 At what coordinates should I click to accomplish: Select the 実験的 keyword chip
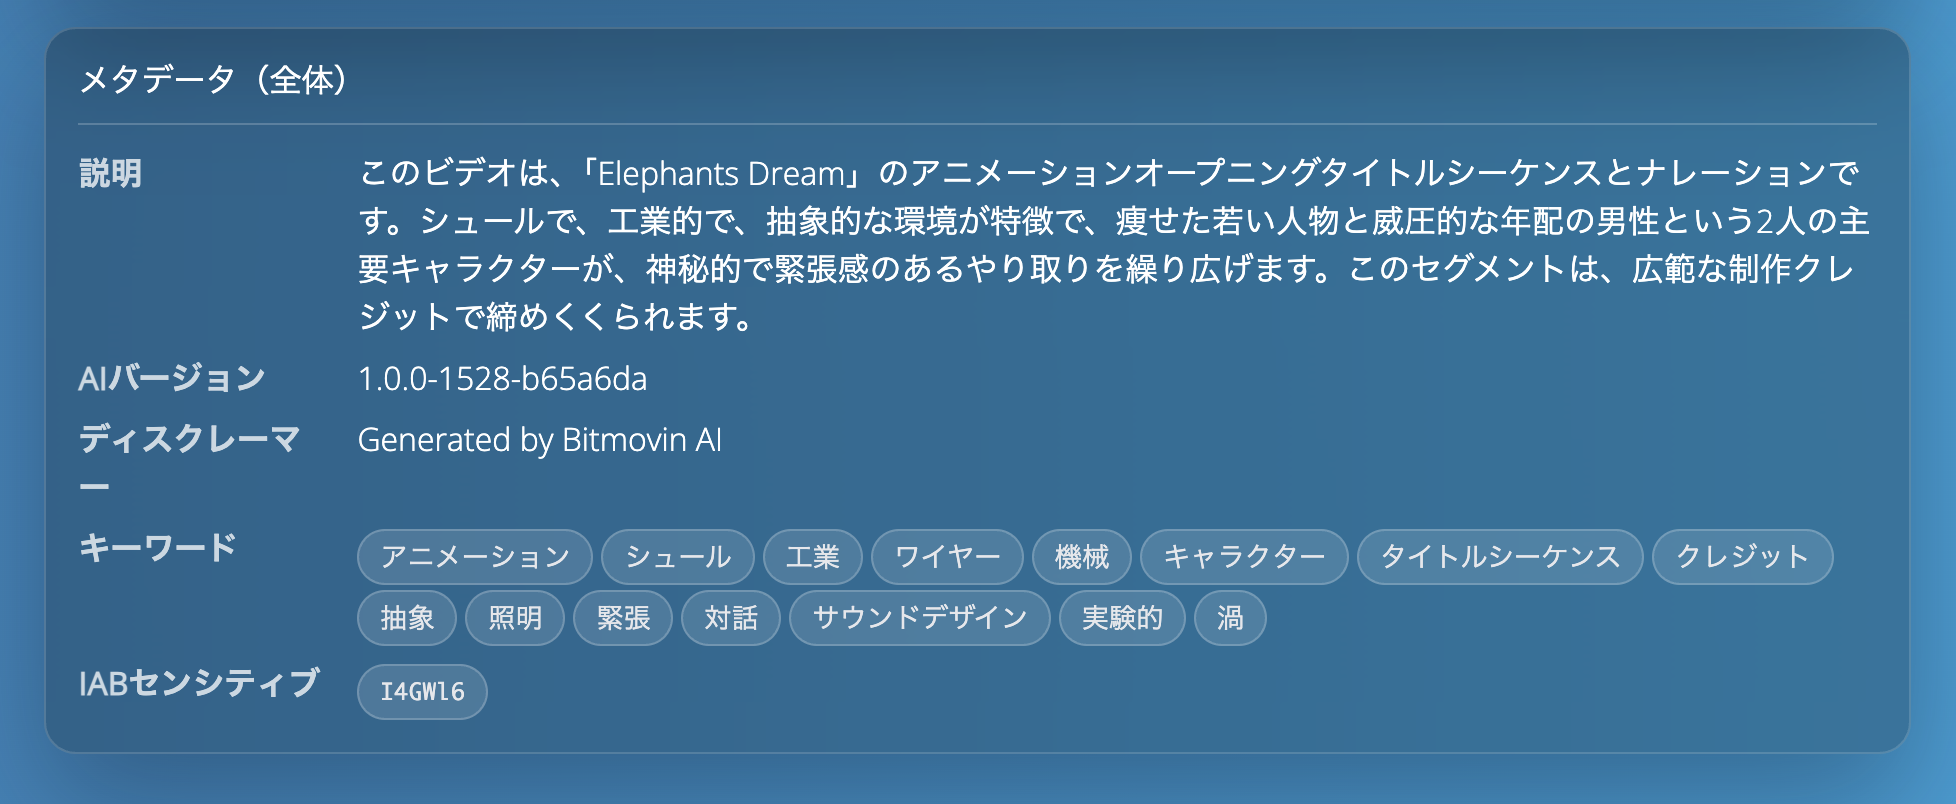1122,618
